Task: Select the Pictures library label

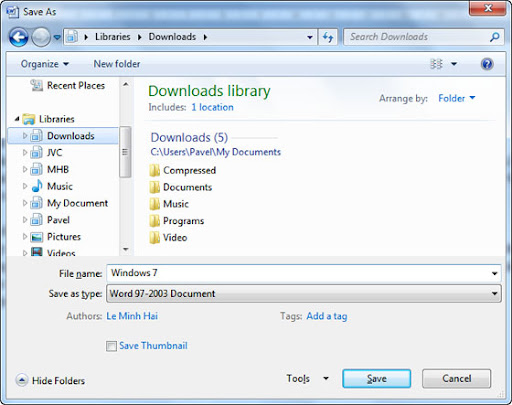Action: pos(64,237)
